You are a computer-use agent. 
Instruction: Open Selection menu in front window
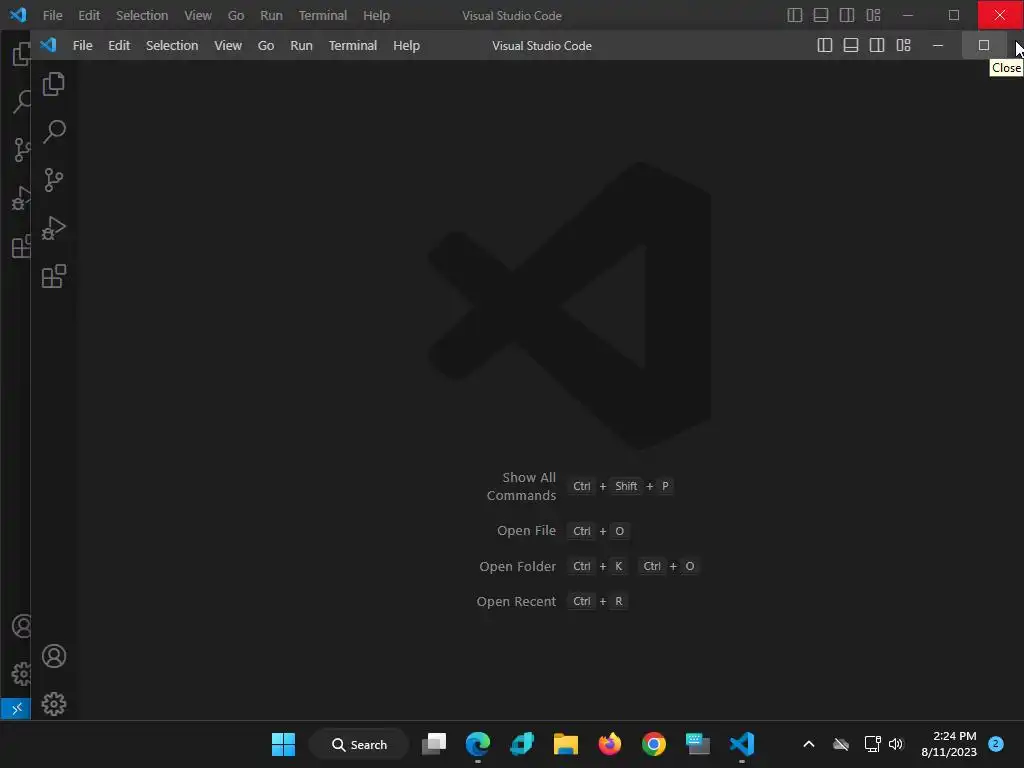pos(172,46)
